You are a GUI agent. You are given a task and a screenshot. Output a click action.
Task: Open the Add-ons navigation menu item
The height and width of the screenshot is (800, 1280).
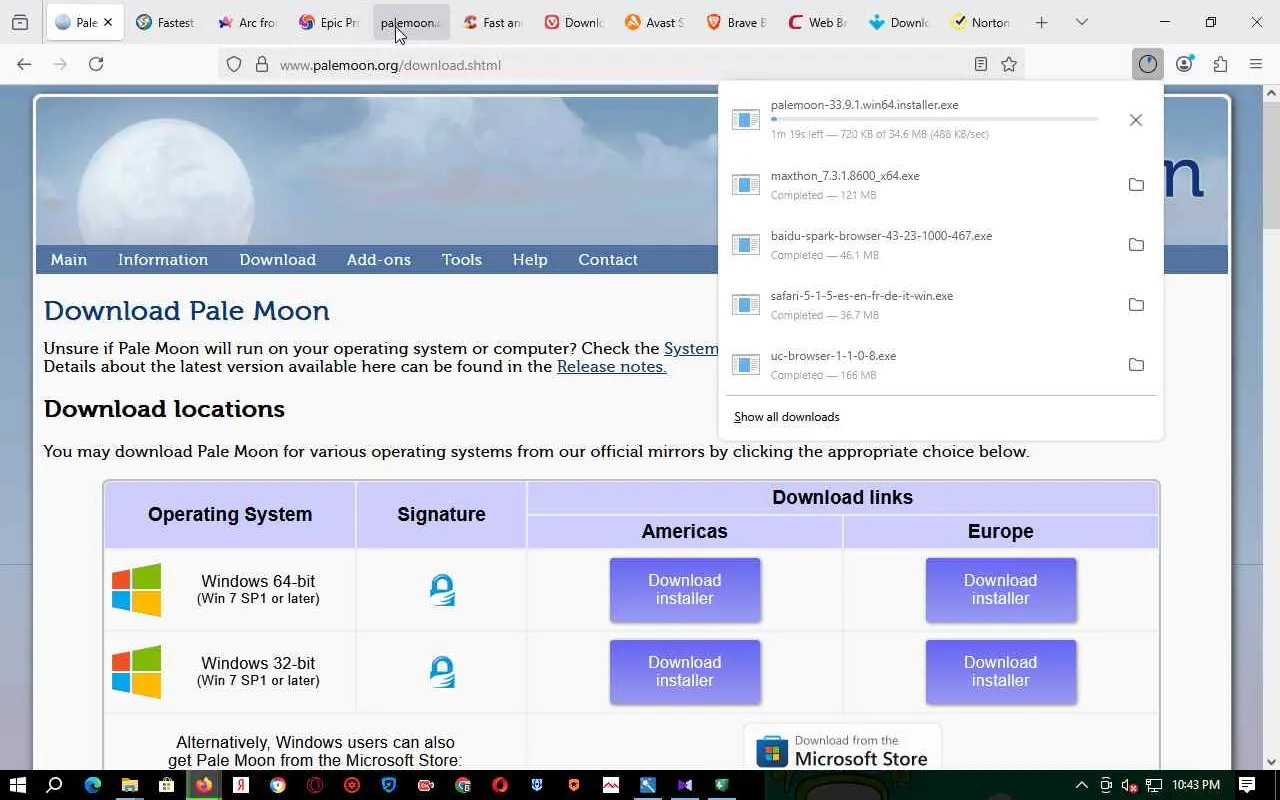[x=379, y=259]
